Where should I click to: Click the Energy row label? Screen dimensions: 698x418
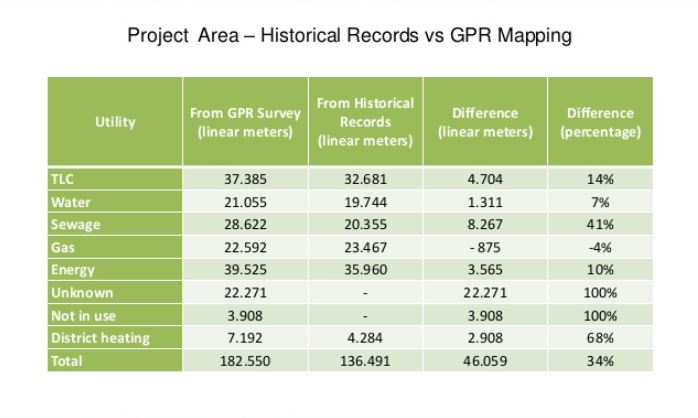pos(72,270)
